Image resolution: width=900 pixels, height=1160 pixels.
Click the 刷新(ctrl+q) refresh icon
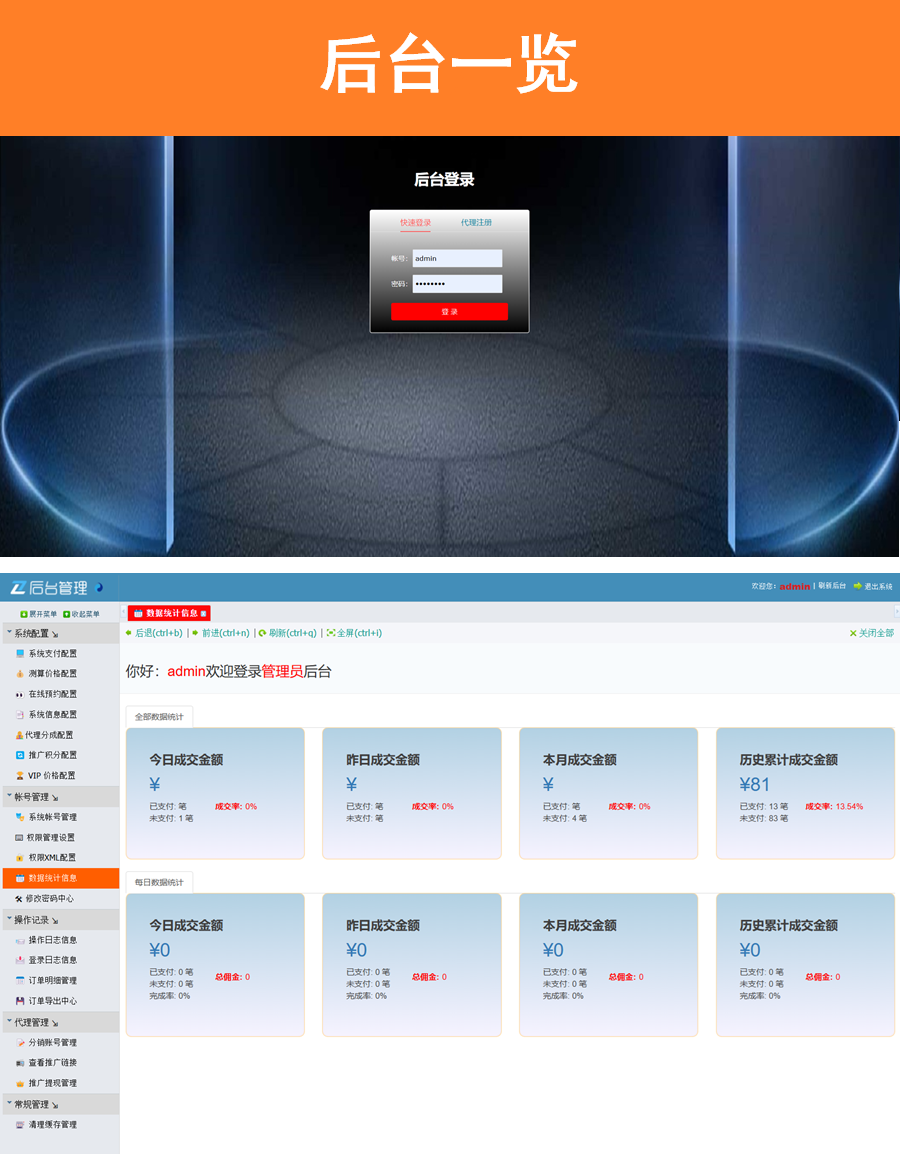click(x=262, y=633)
